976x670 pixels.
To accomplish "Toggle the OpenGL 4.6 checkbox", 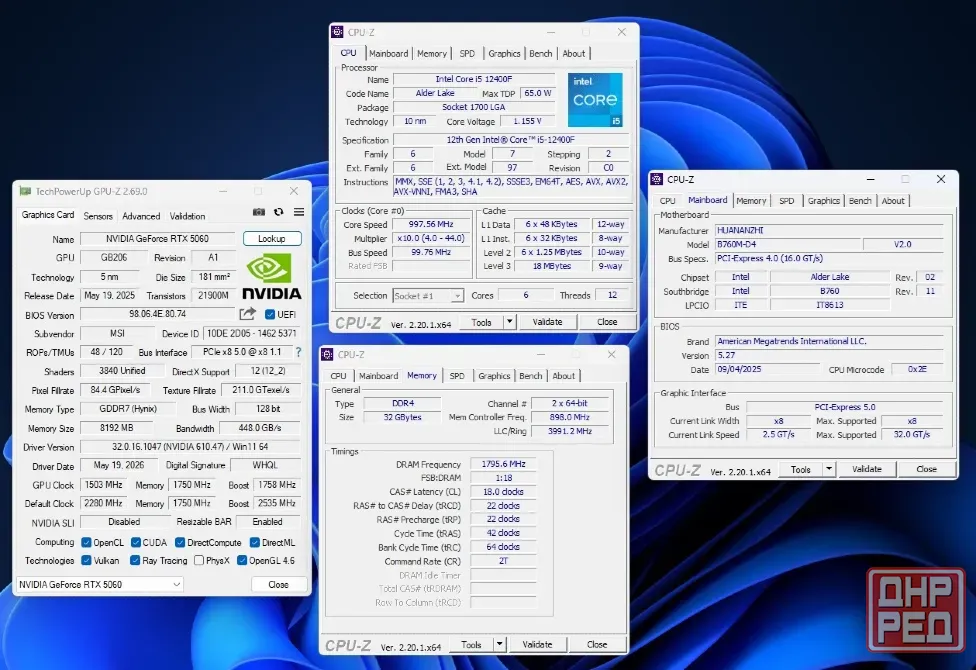I will pos(242,560).
